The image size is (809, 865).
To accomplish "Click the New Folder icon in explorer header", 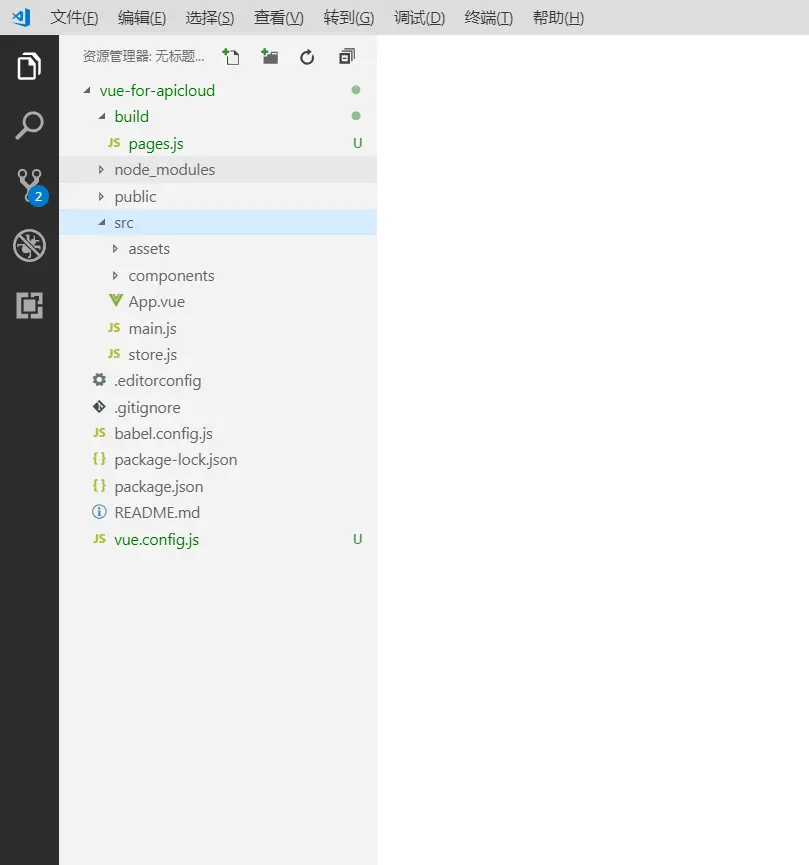I will (x=270, y=56).
